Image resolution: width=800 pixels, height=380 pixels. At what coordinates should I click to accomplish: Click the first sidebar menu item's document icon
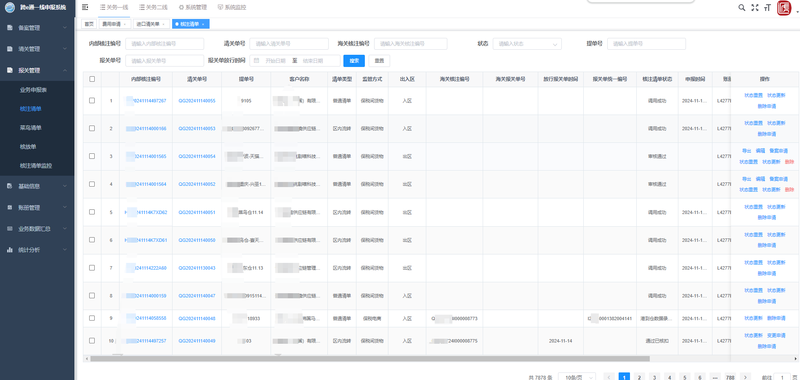point(10,28)
